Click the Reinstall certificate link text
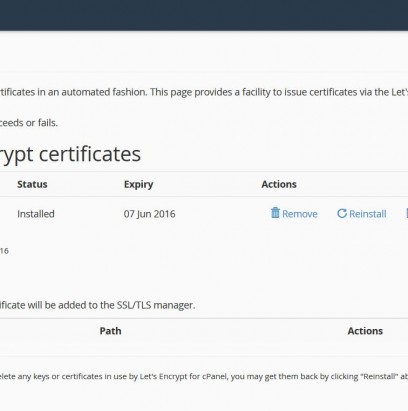 point(368,214)
